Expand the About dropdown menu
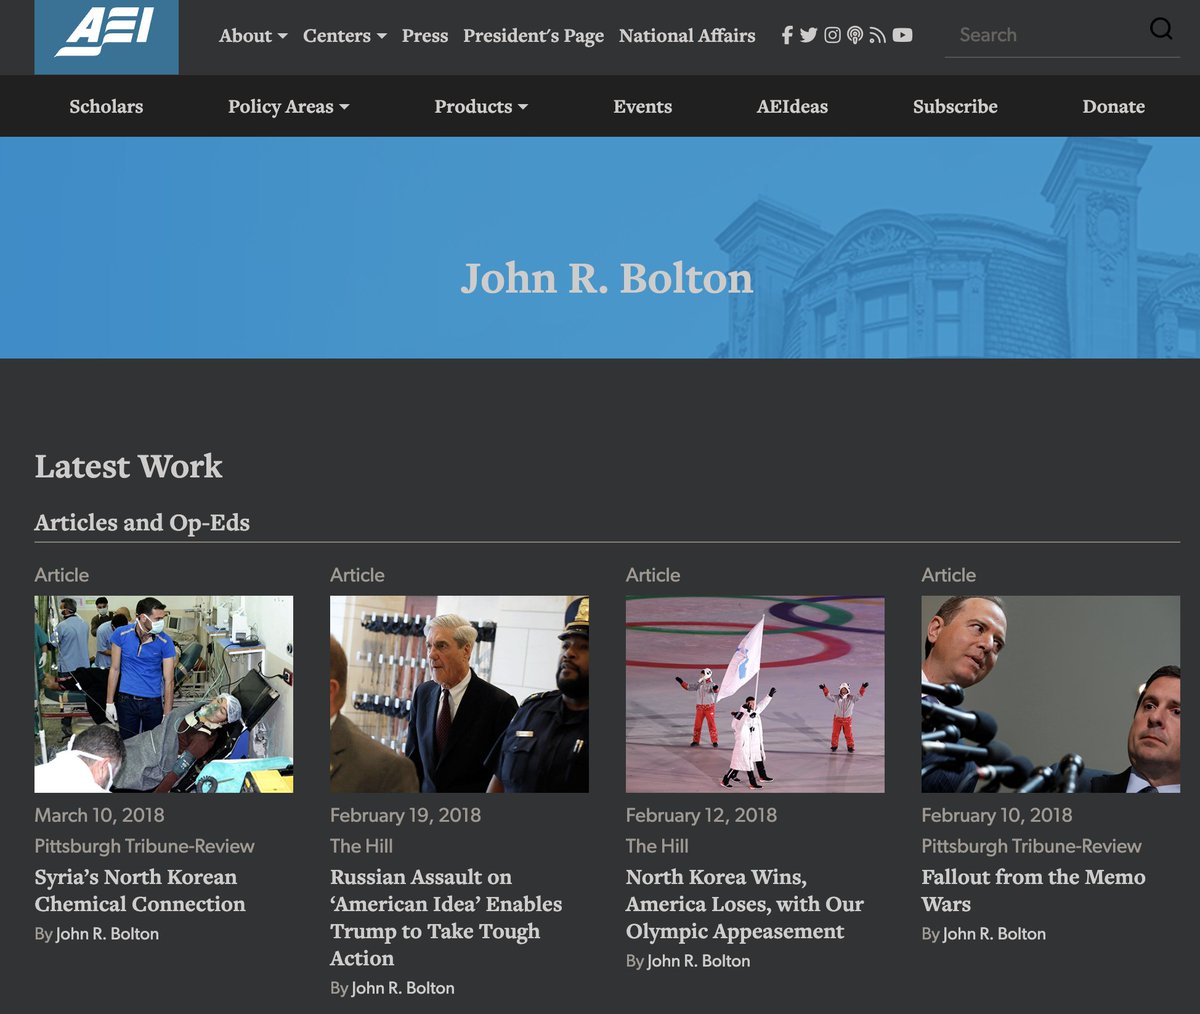Viewport: 1200px width, 1014px height. pos(253,36)
